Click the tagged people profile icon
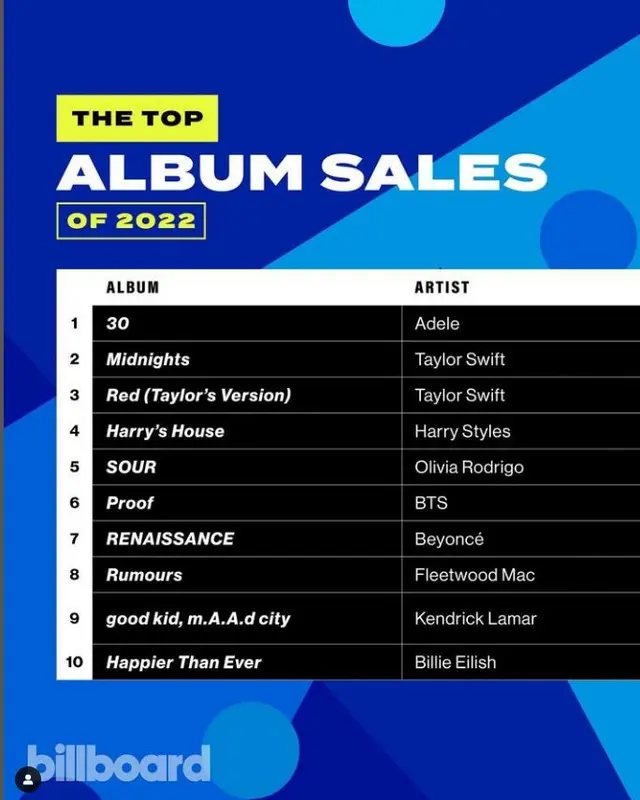Screen dimensions: 640x800 (x=28, y=780)
